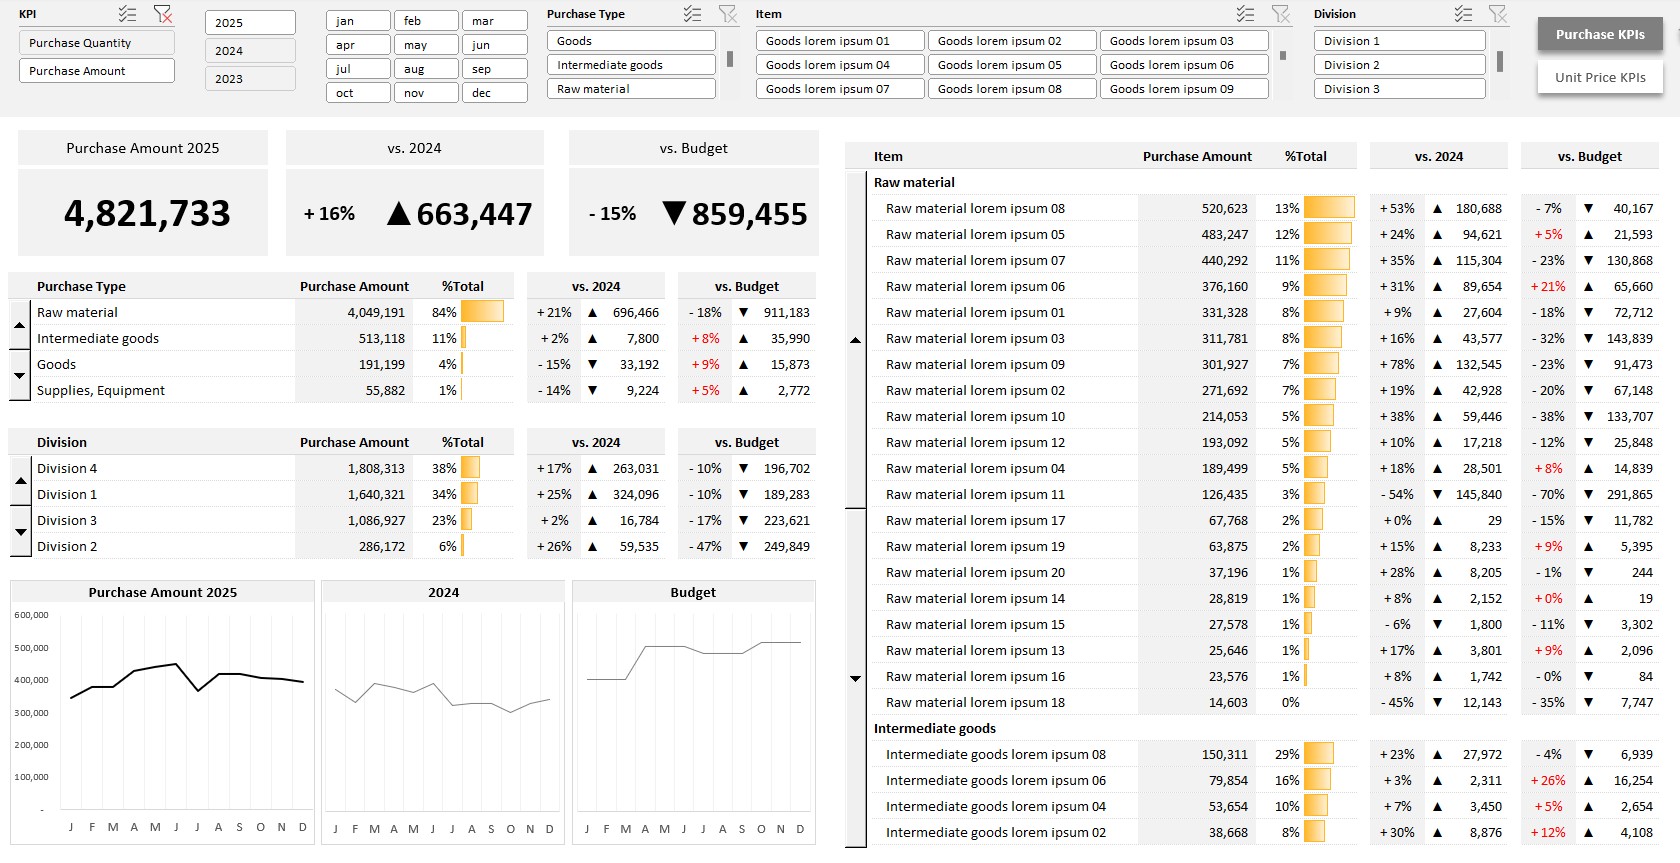The width and height of the screenshot is (1680, 863).
Task: Enable multi-select in Division slicer
Action: pyautogui.click(x=1463, y=14)
